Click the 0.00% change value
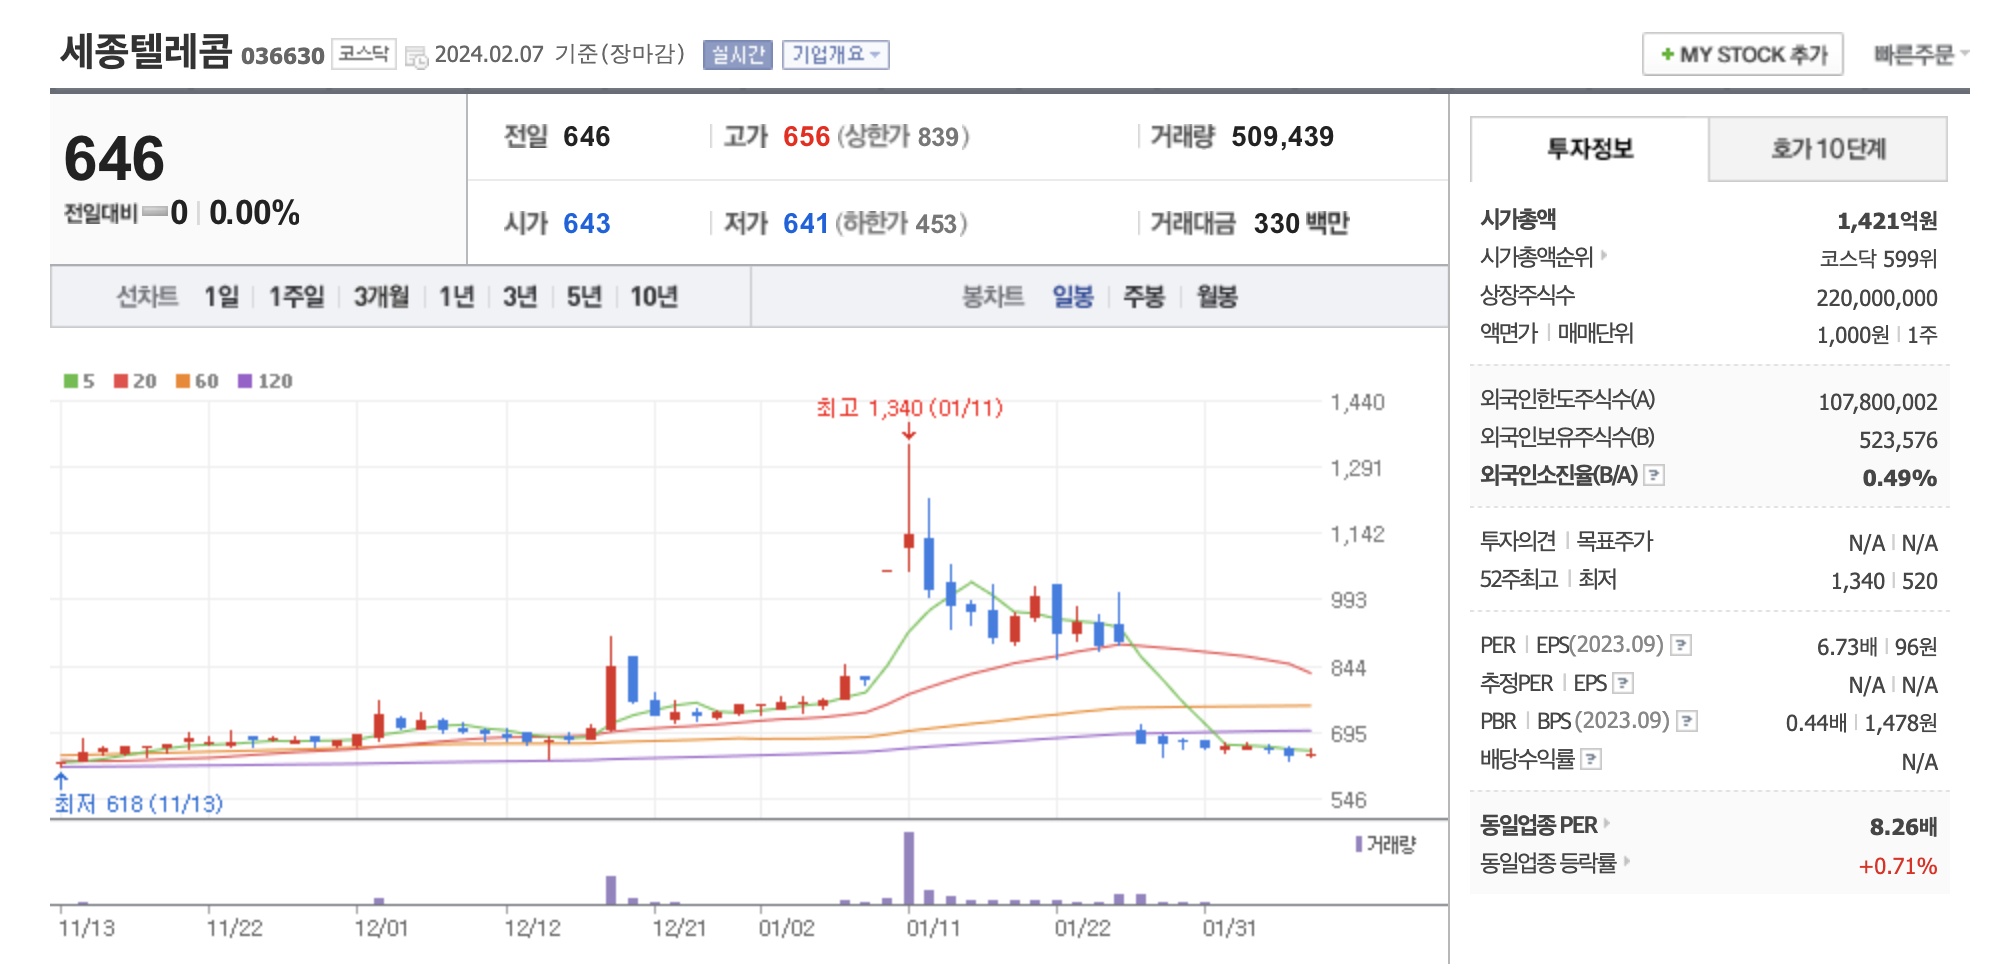Image resolution: width=2008 pixels, height=964 pixels. [x=254, y=213]
